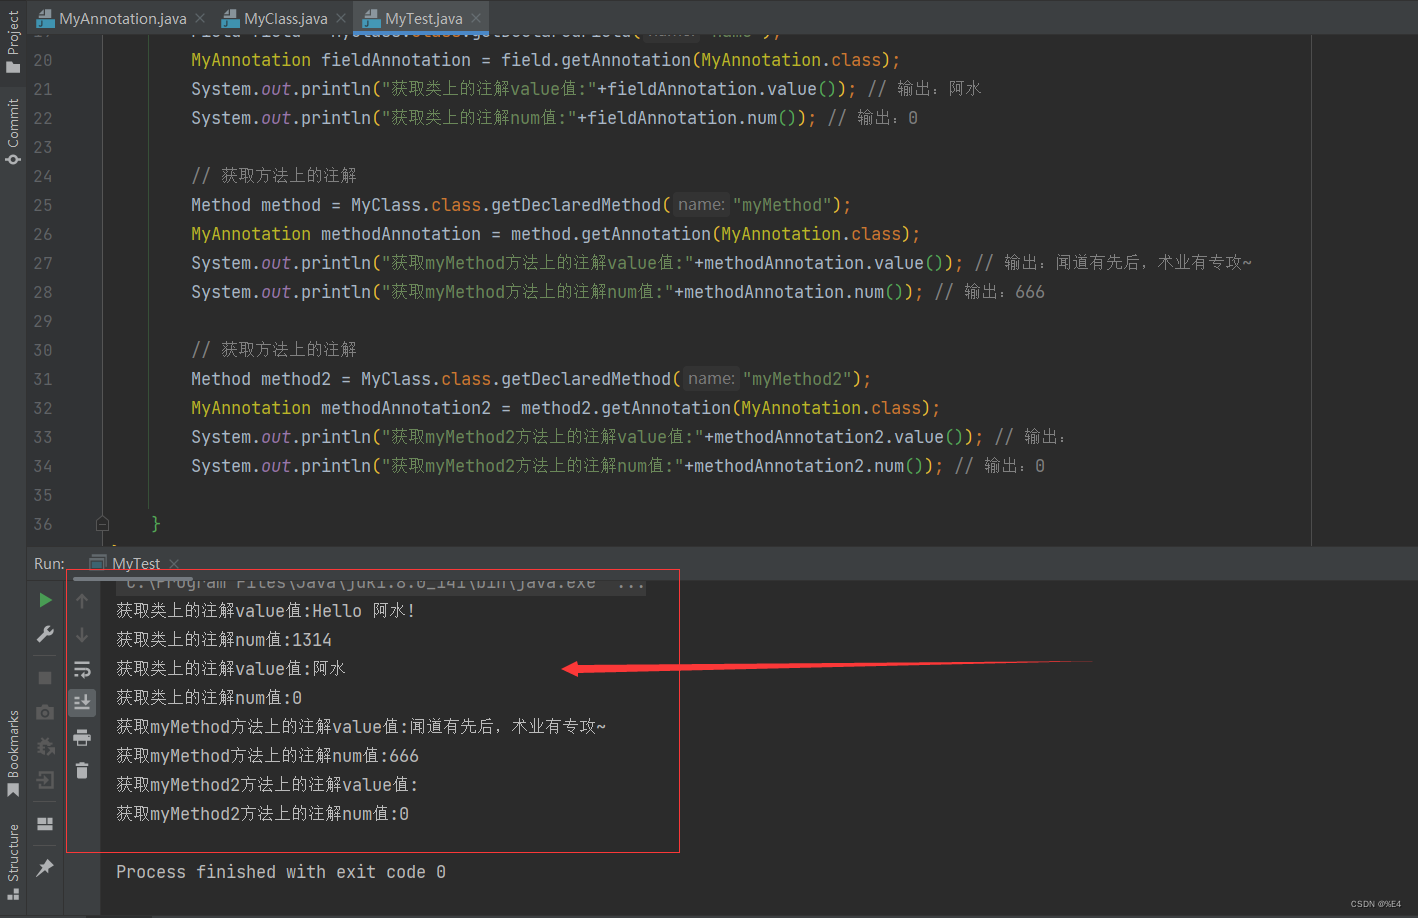Toggle Soft-Wrap in console output
The width and height of the screenshot is (1418, 918).
pos(82,669)
